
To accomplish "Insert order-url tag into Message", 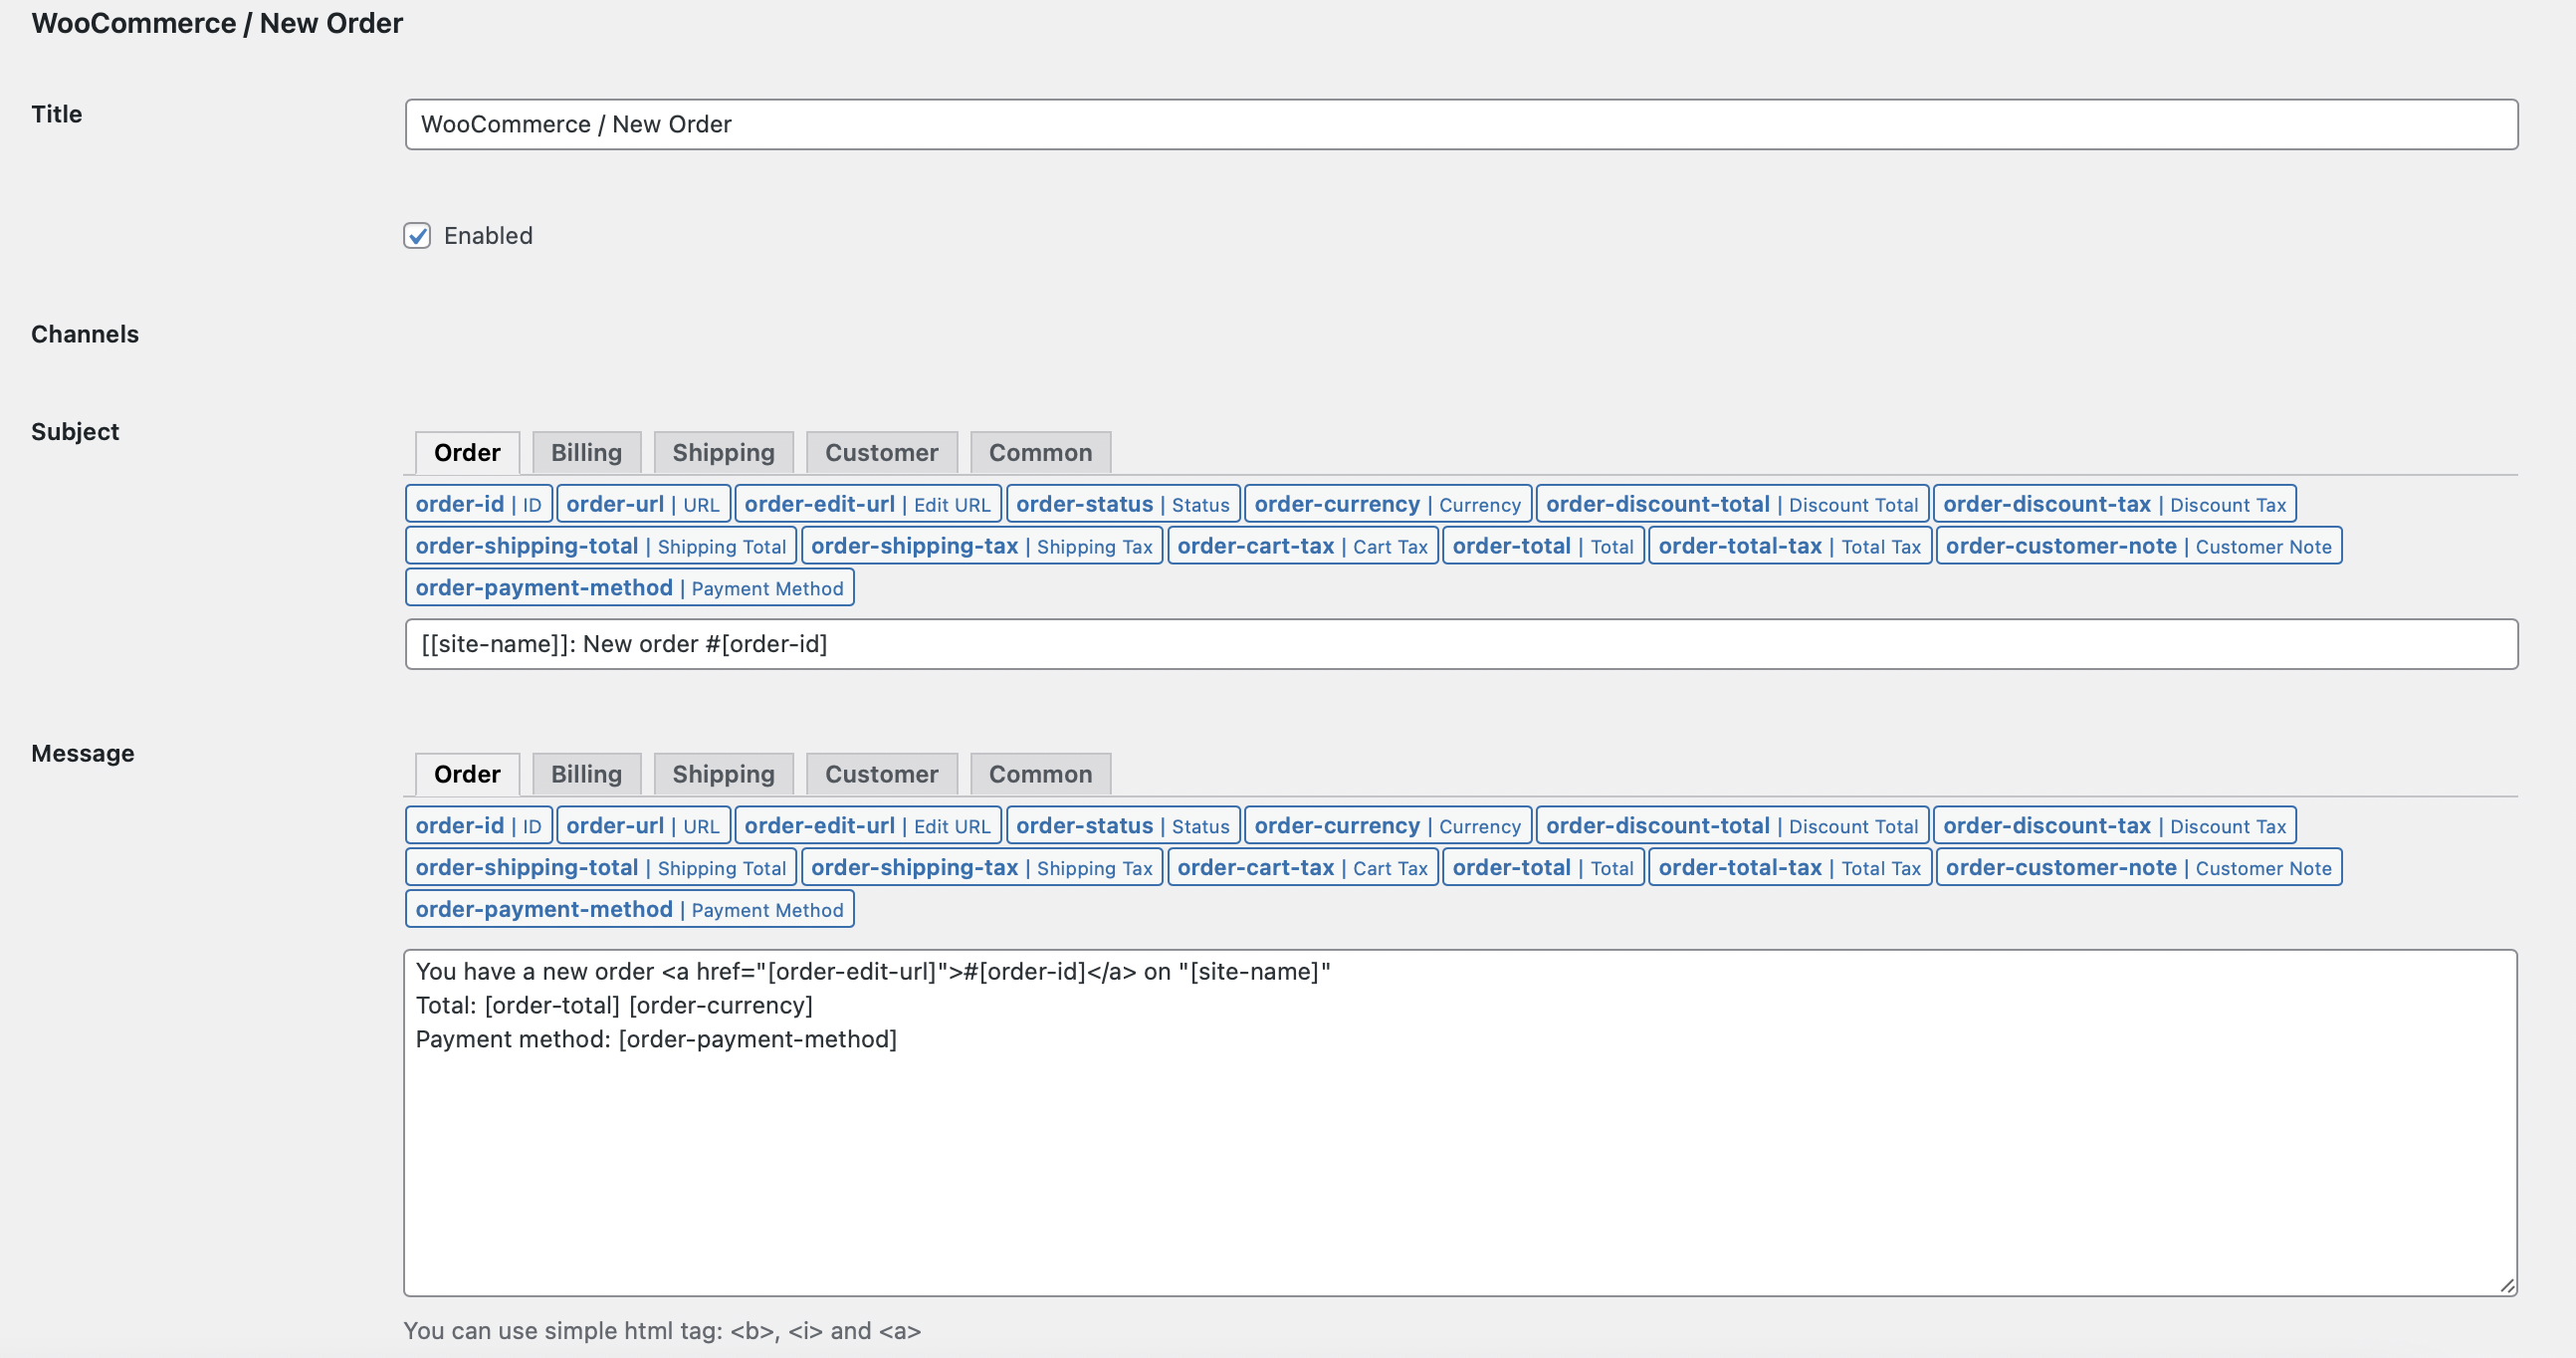I will (x=643, y=826).
